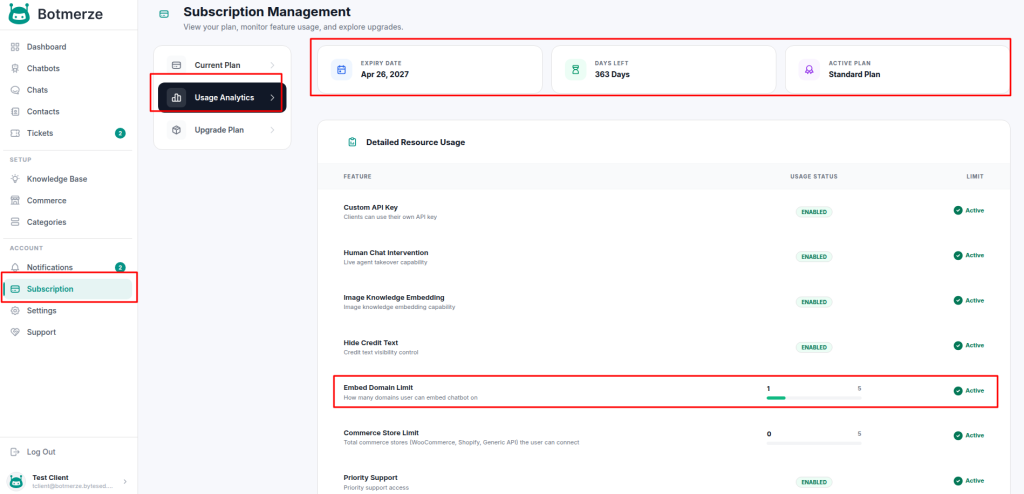1024x494 pixels.
Task: Switch to the Current Plan tab
Action: pyautogui.click(x=222, y=65)
